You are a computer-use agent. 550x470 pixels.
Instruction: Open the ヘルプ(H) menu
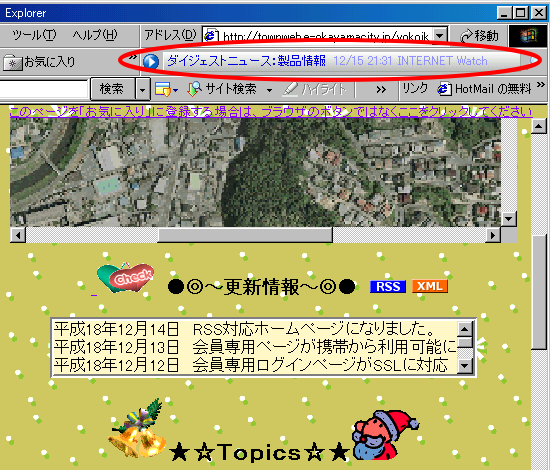coord(95,35)
